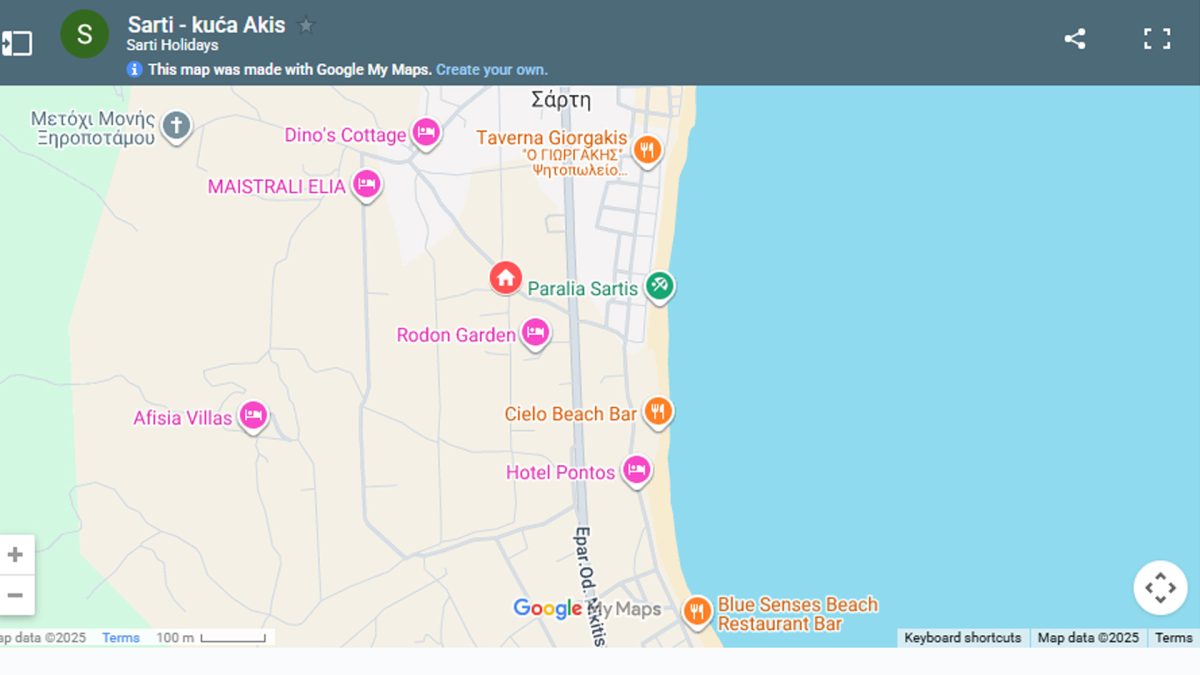This screenshot has width=1200, height=675.
Task: Zoom in on the map
Action: [16, 555]
